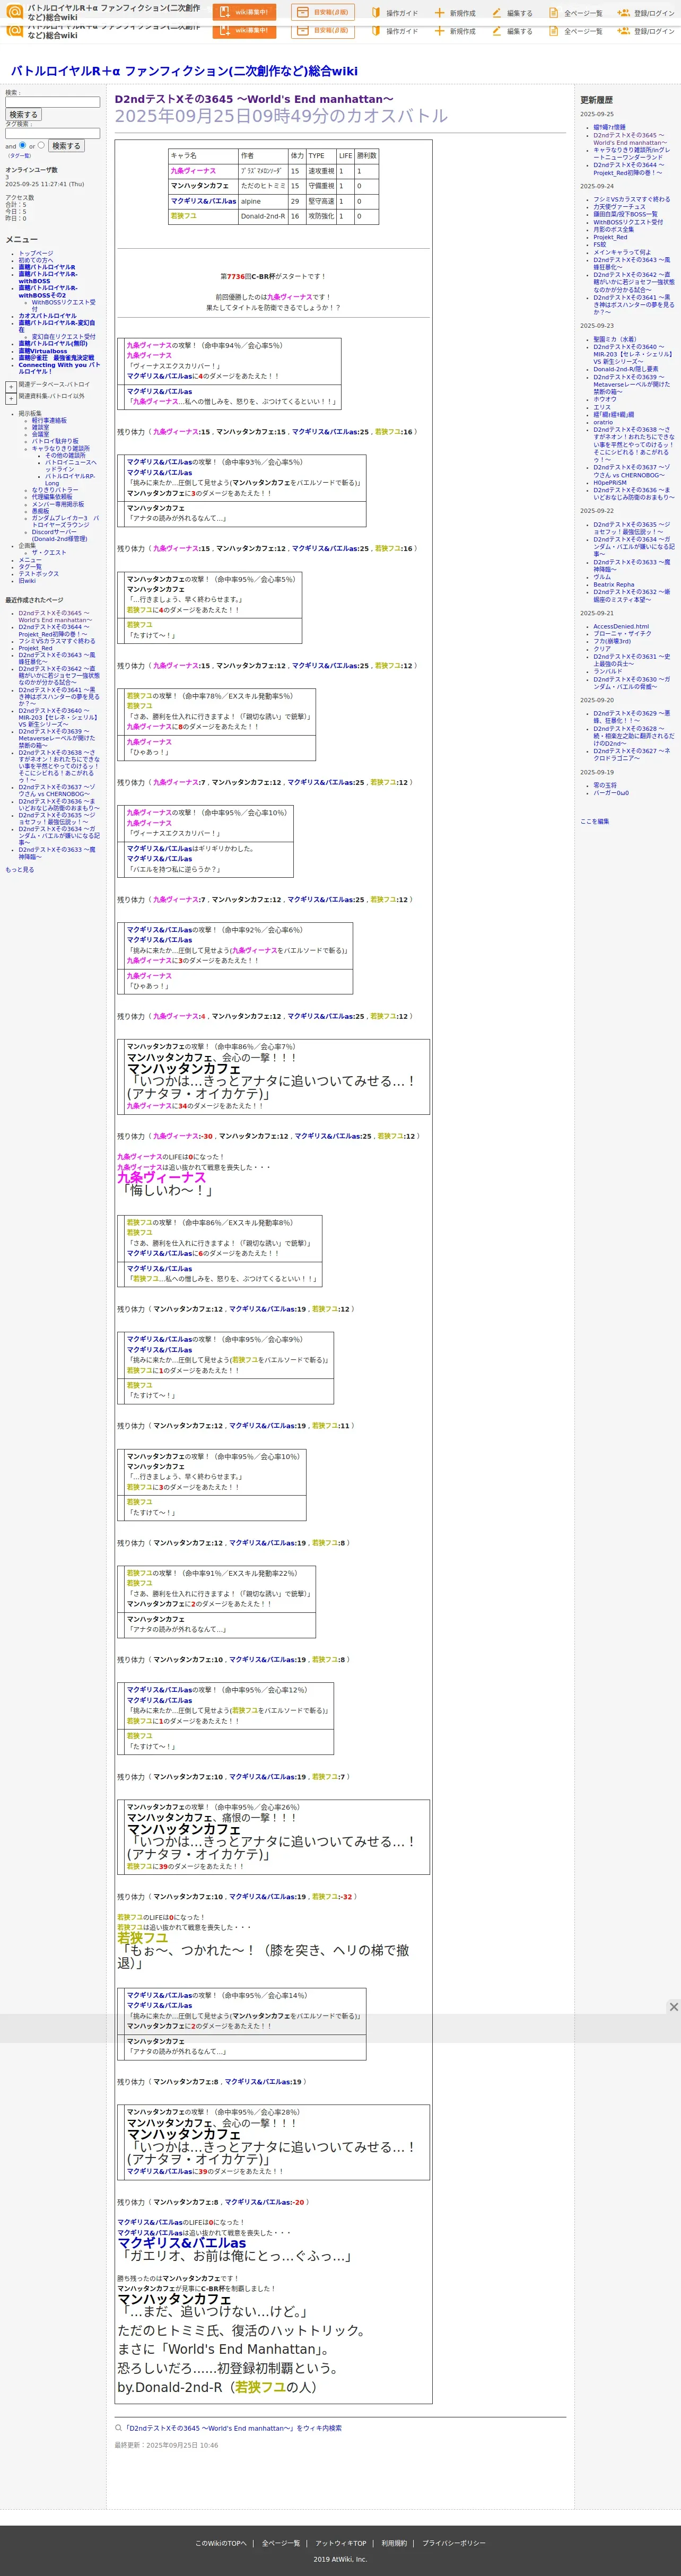Open Donald-2nd-R/隠し要素 history link
The image size is (681, 2576).
626,369
